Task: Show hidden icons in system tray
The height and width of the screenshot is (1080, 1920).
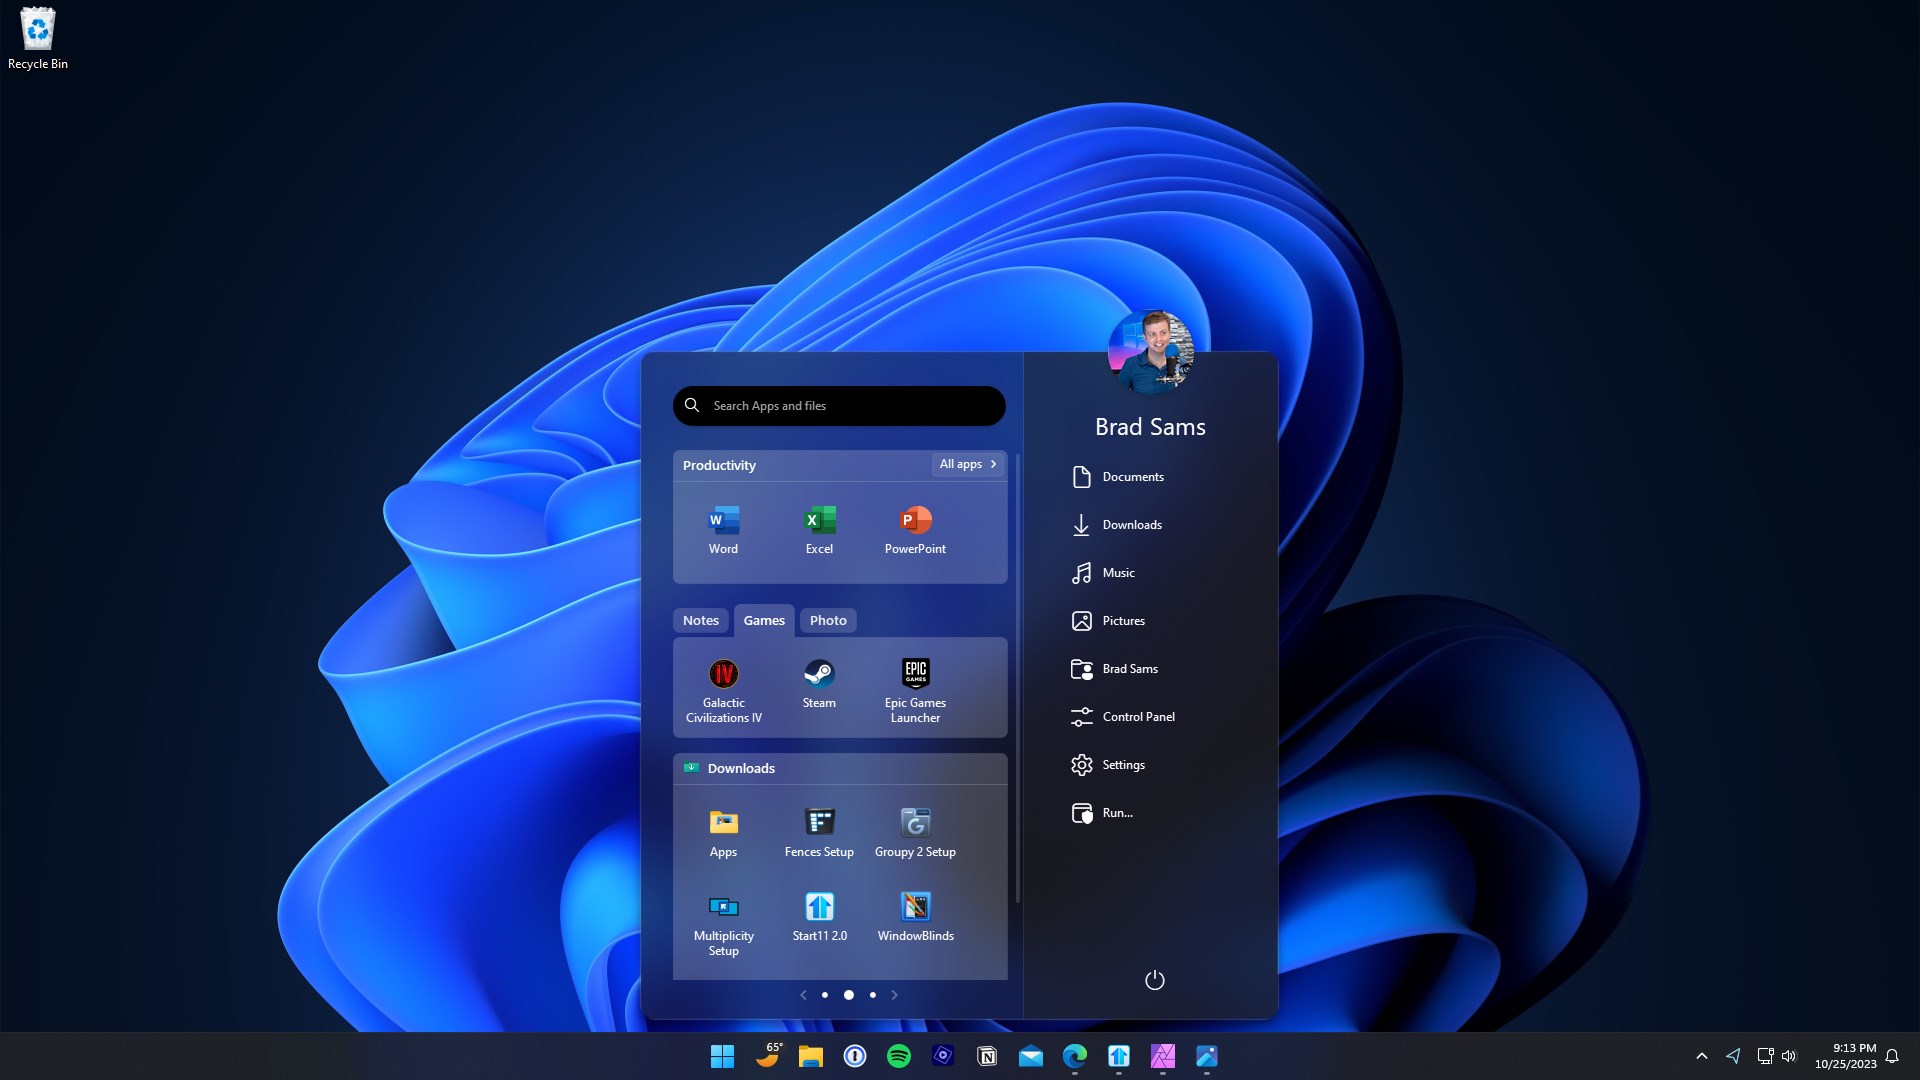Action: (x=1701, y=1056)
